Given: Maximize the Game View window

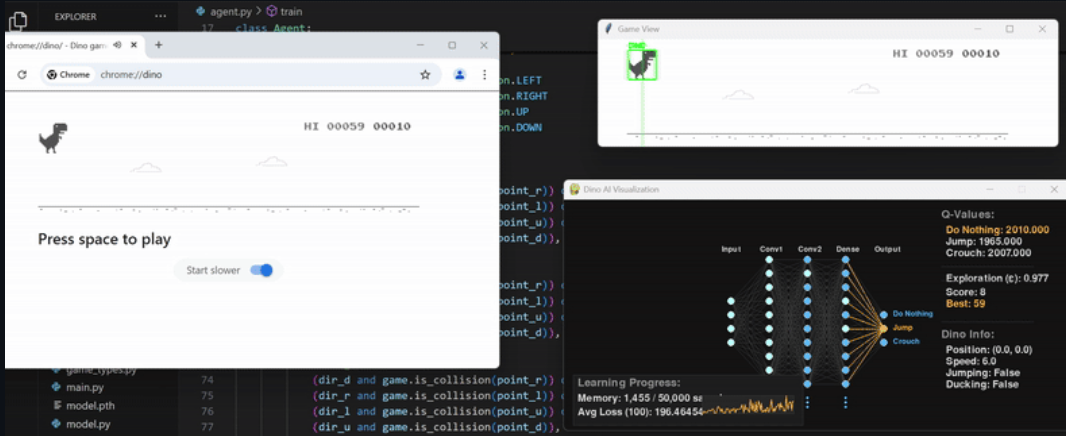Looking at the screenshot, I should (x=1010, y=29).
